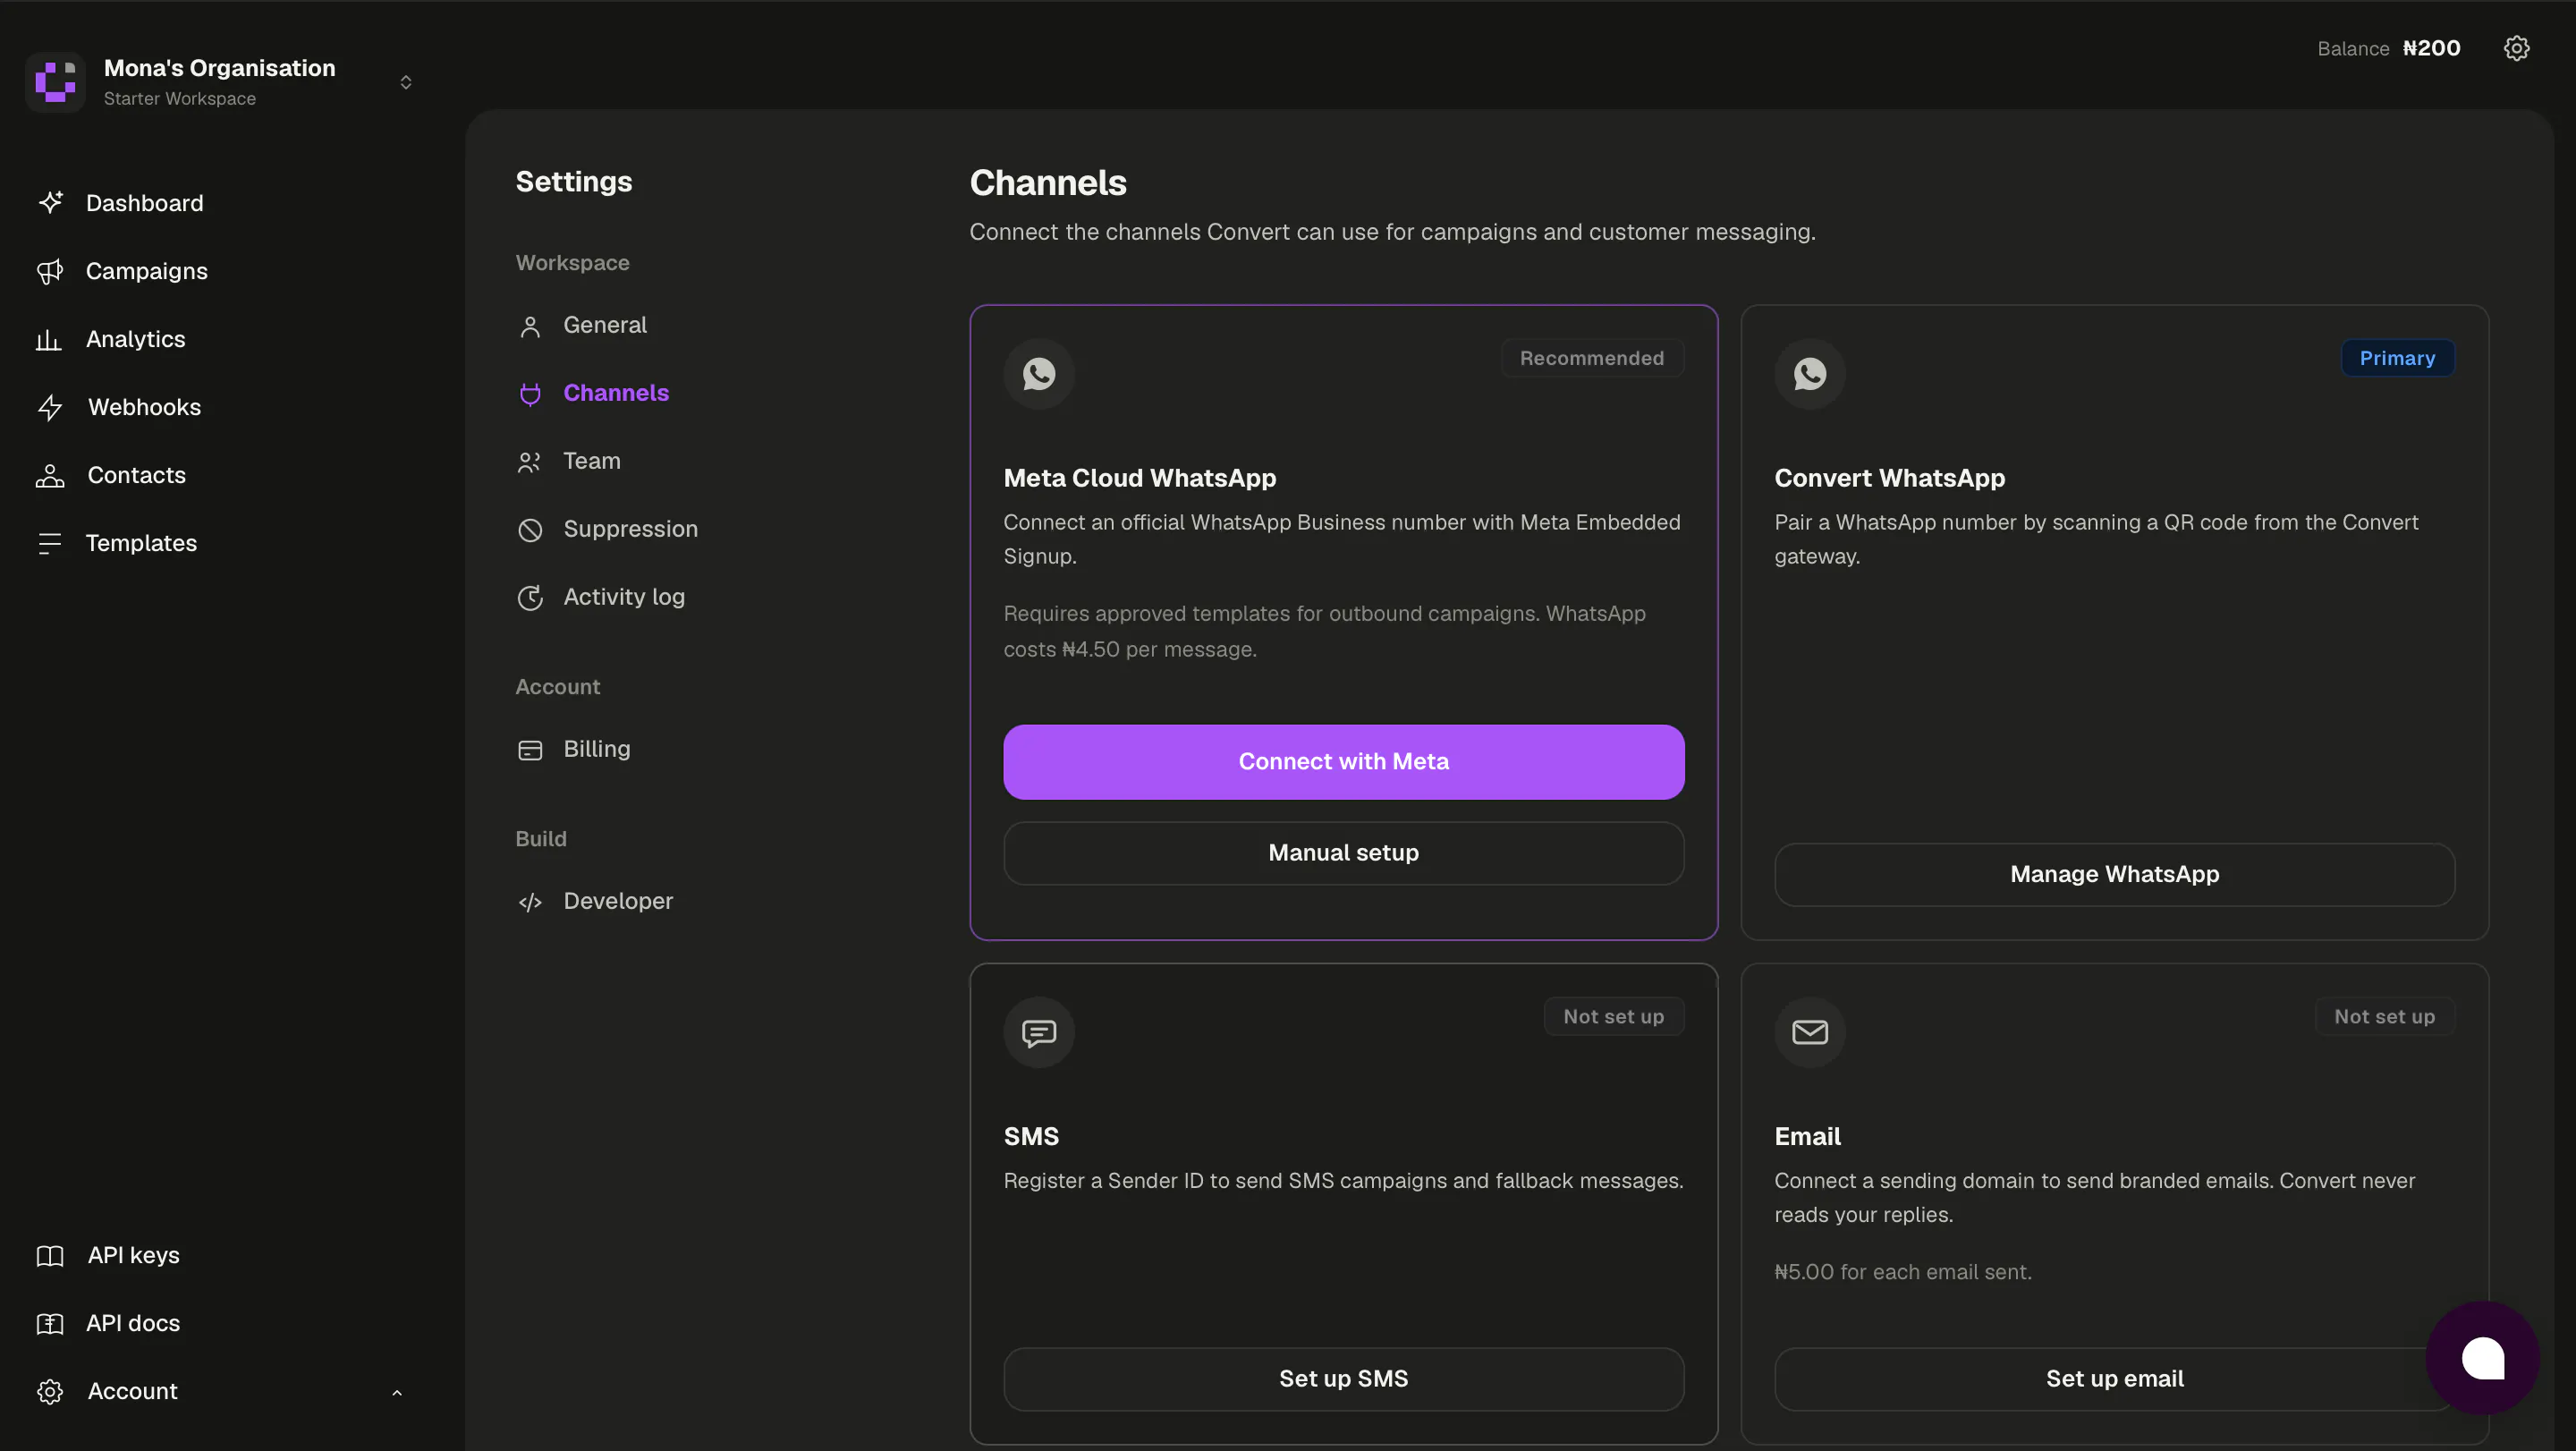This screenshot has width=2576, height=1451.
Task: Choose Manual setup for Meta Cloud WhatsApp
Action: 1343,853
